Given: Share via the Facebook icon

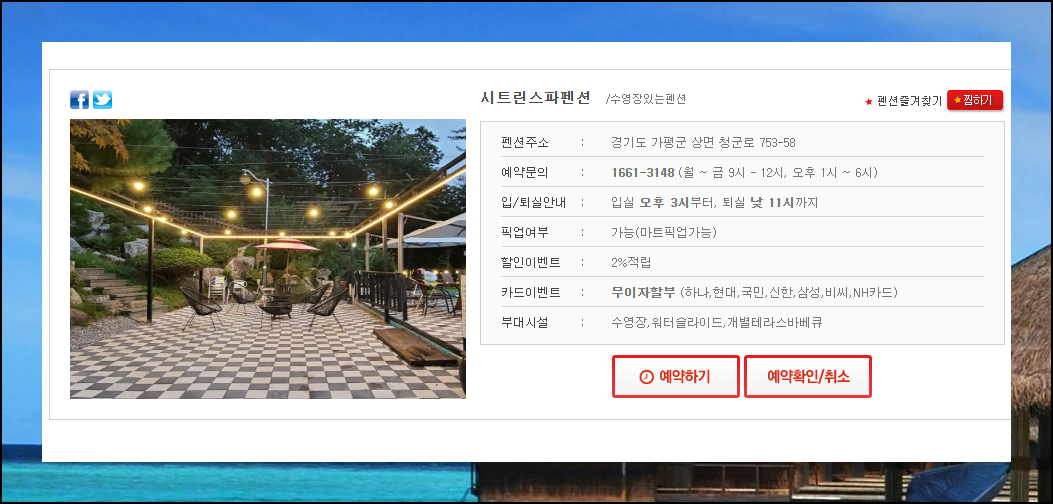Looking at the screenshot, I should (x=79, y=99).
